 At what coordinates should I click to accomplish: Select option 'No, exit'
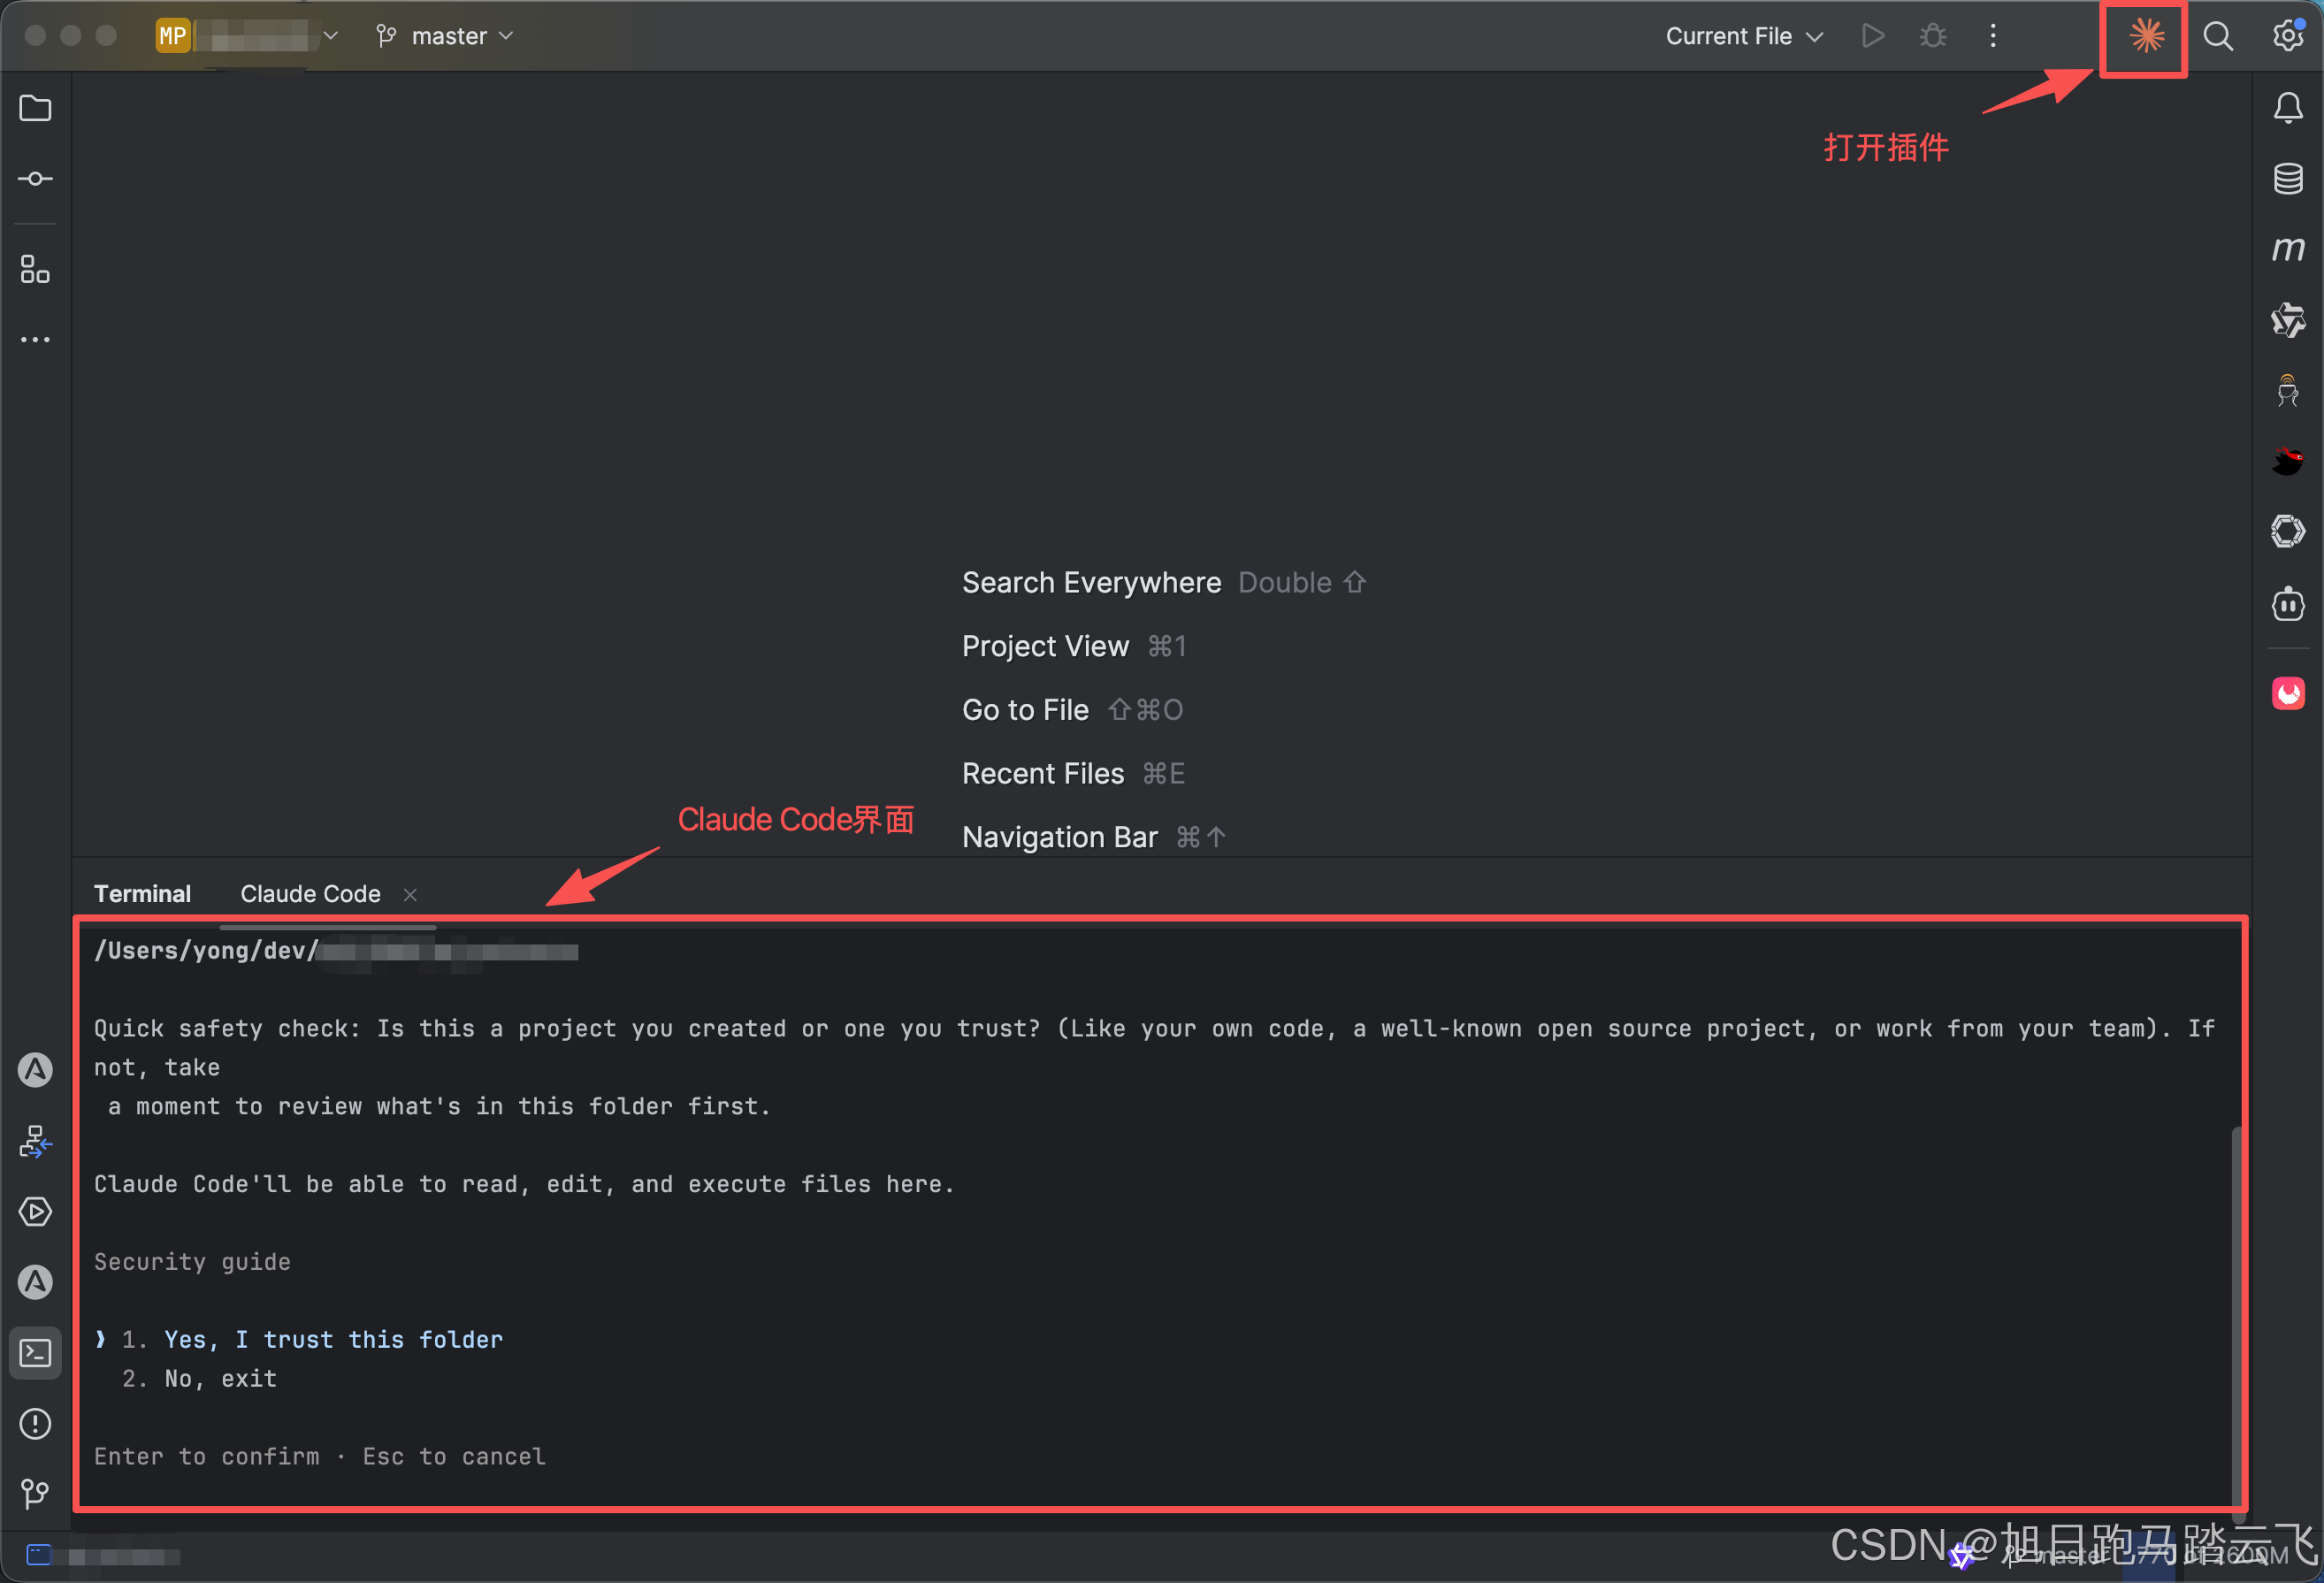[220, 1378]
